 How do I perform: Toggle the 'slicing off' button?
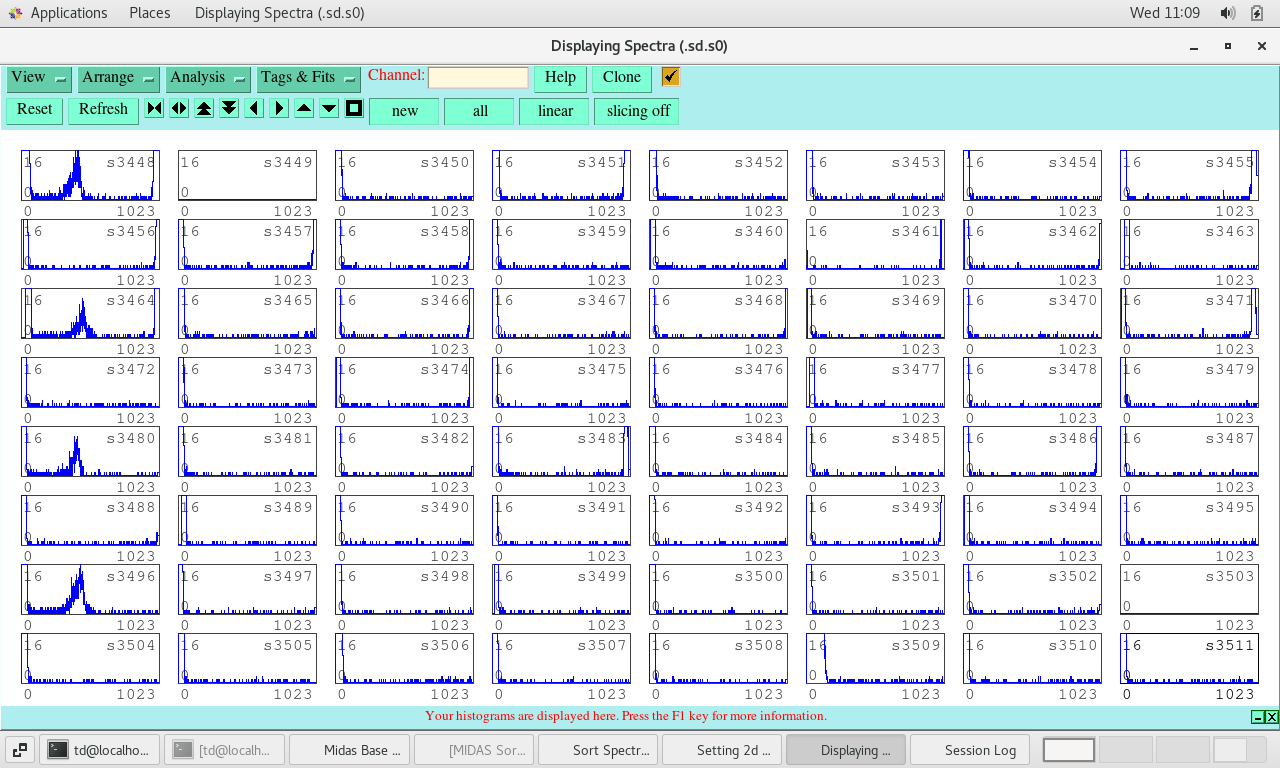click(x=637, y=111)
